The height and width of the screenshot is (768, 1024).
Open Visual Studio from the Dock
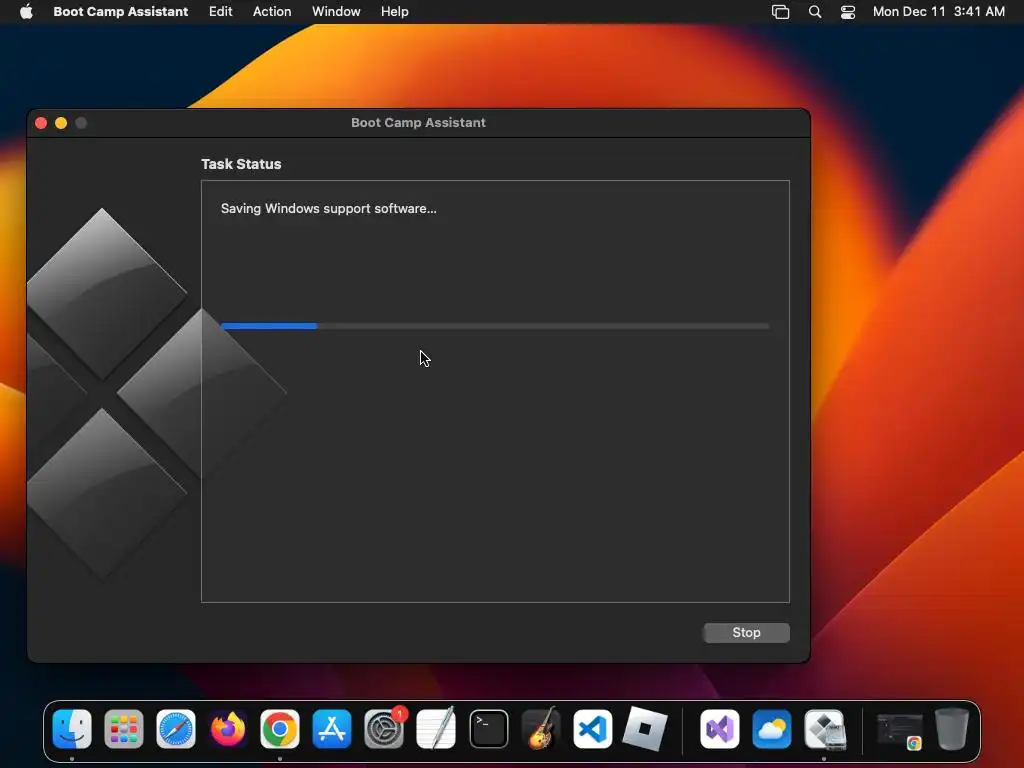coord(720,728)
